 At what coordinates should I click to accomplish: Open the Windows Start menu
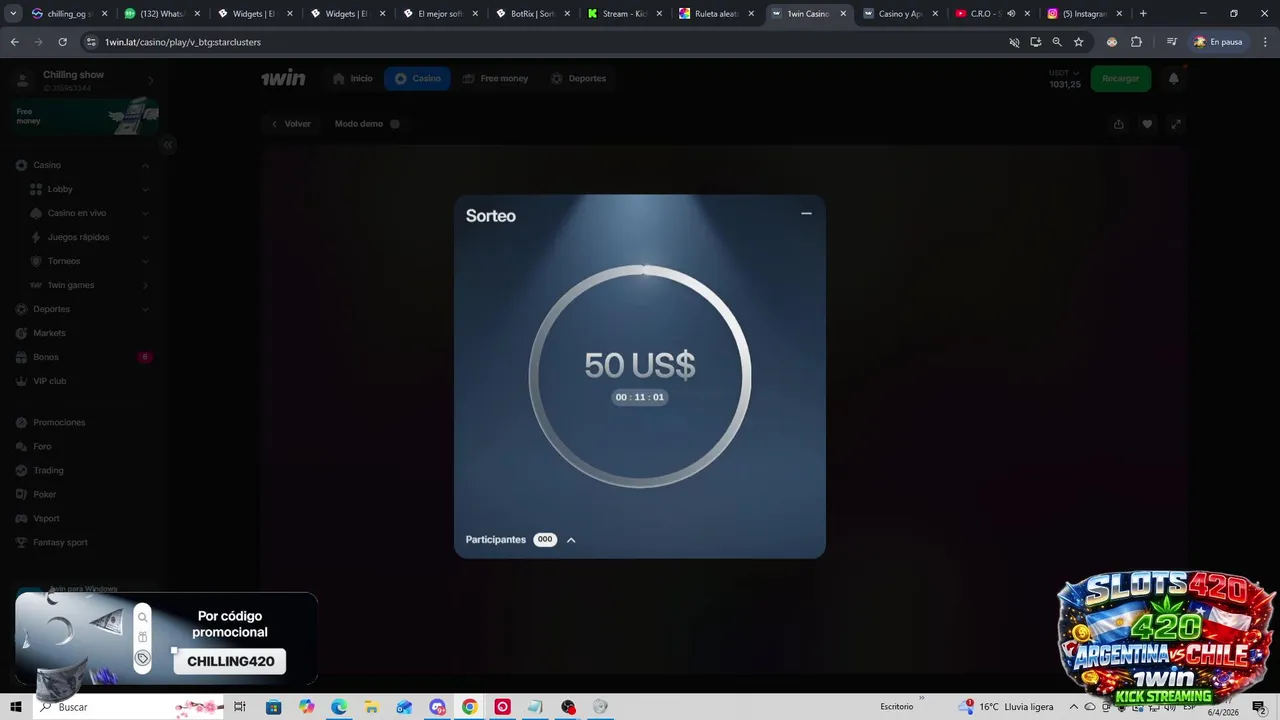tap(16, 707)
